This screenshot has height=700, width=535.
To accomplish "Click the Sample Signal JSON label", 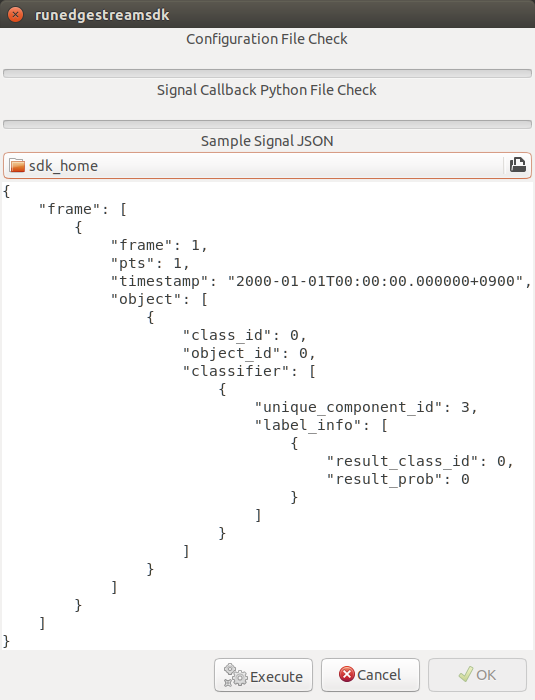I will pos(267,141).
